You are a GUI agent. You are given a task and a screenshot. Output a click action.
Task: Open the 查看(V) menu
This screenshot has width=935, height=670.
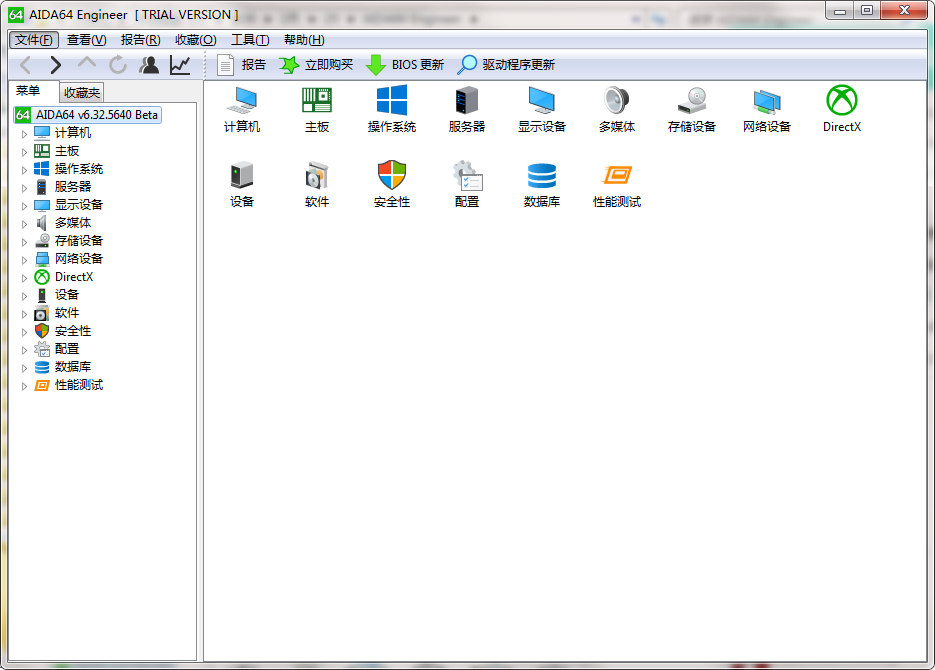[x=86, y=40]
